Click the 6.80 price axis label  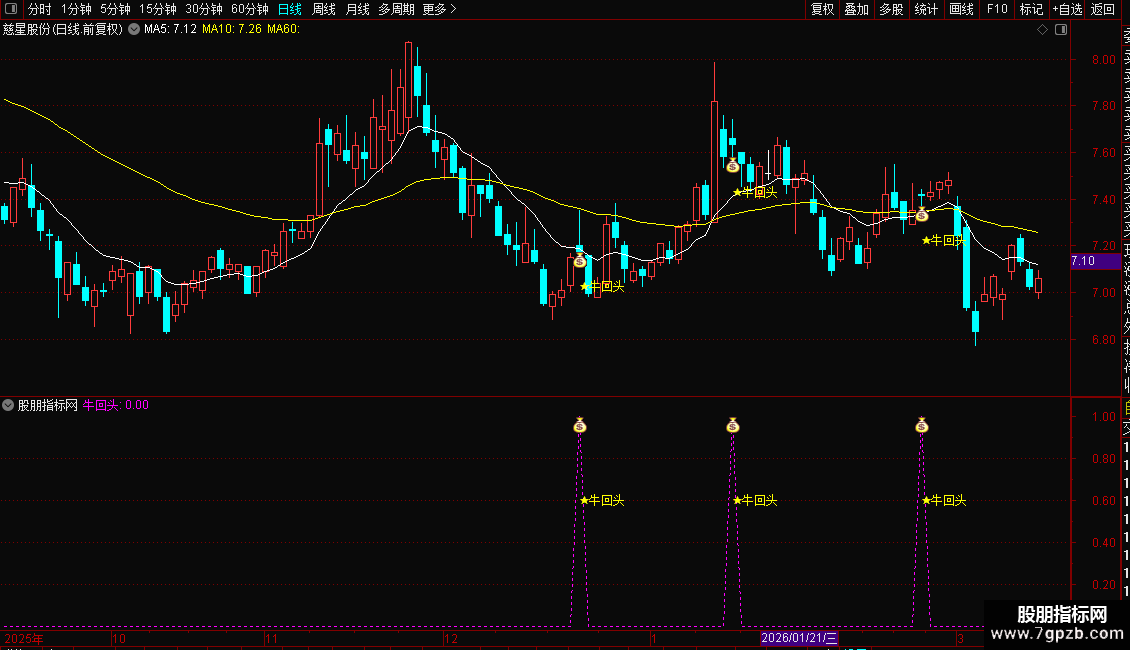point(1103,339)
